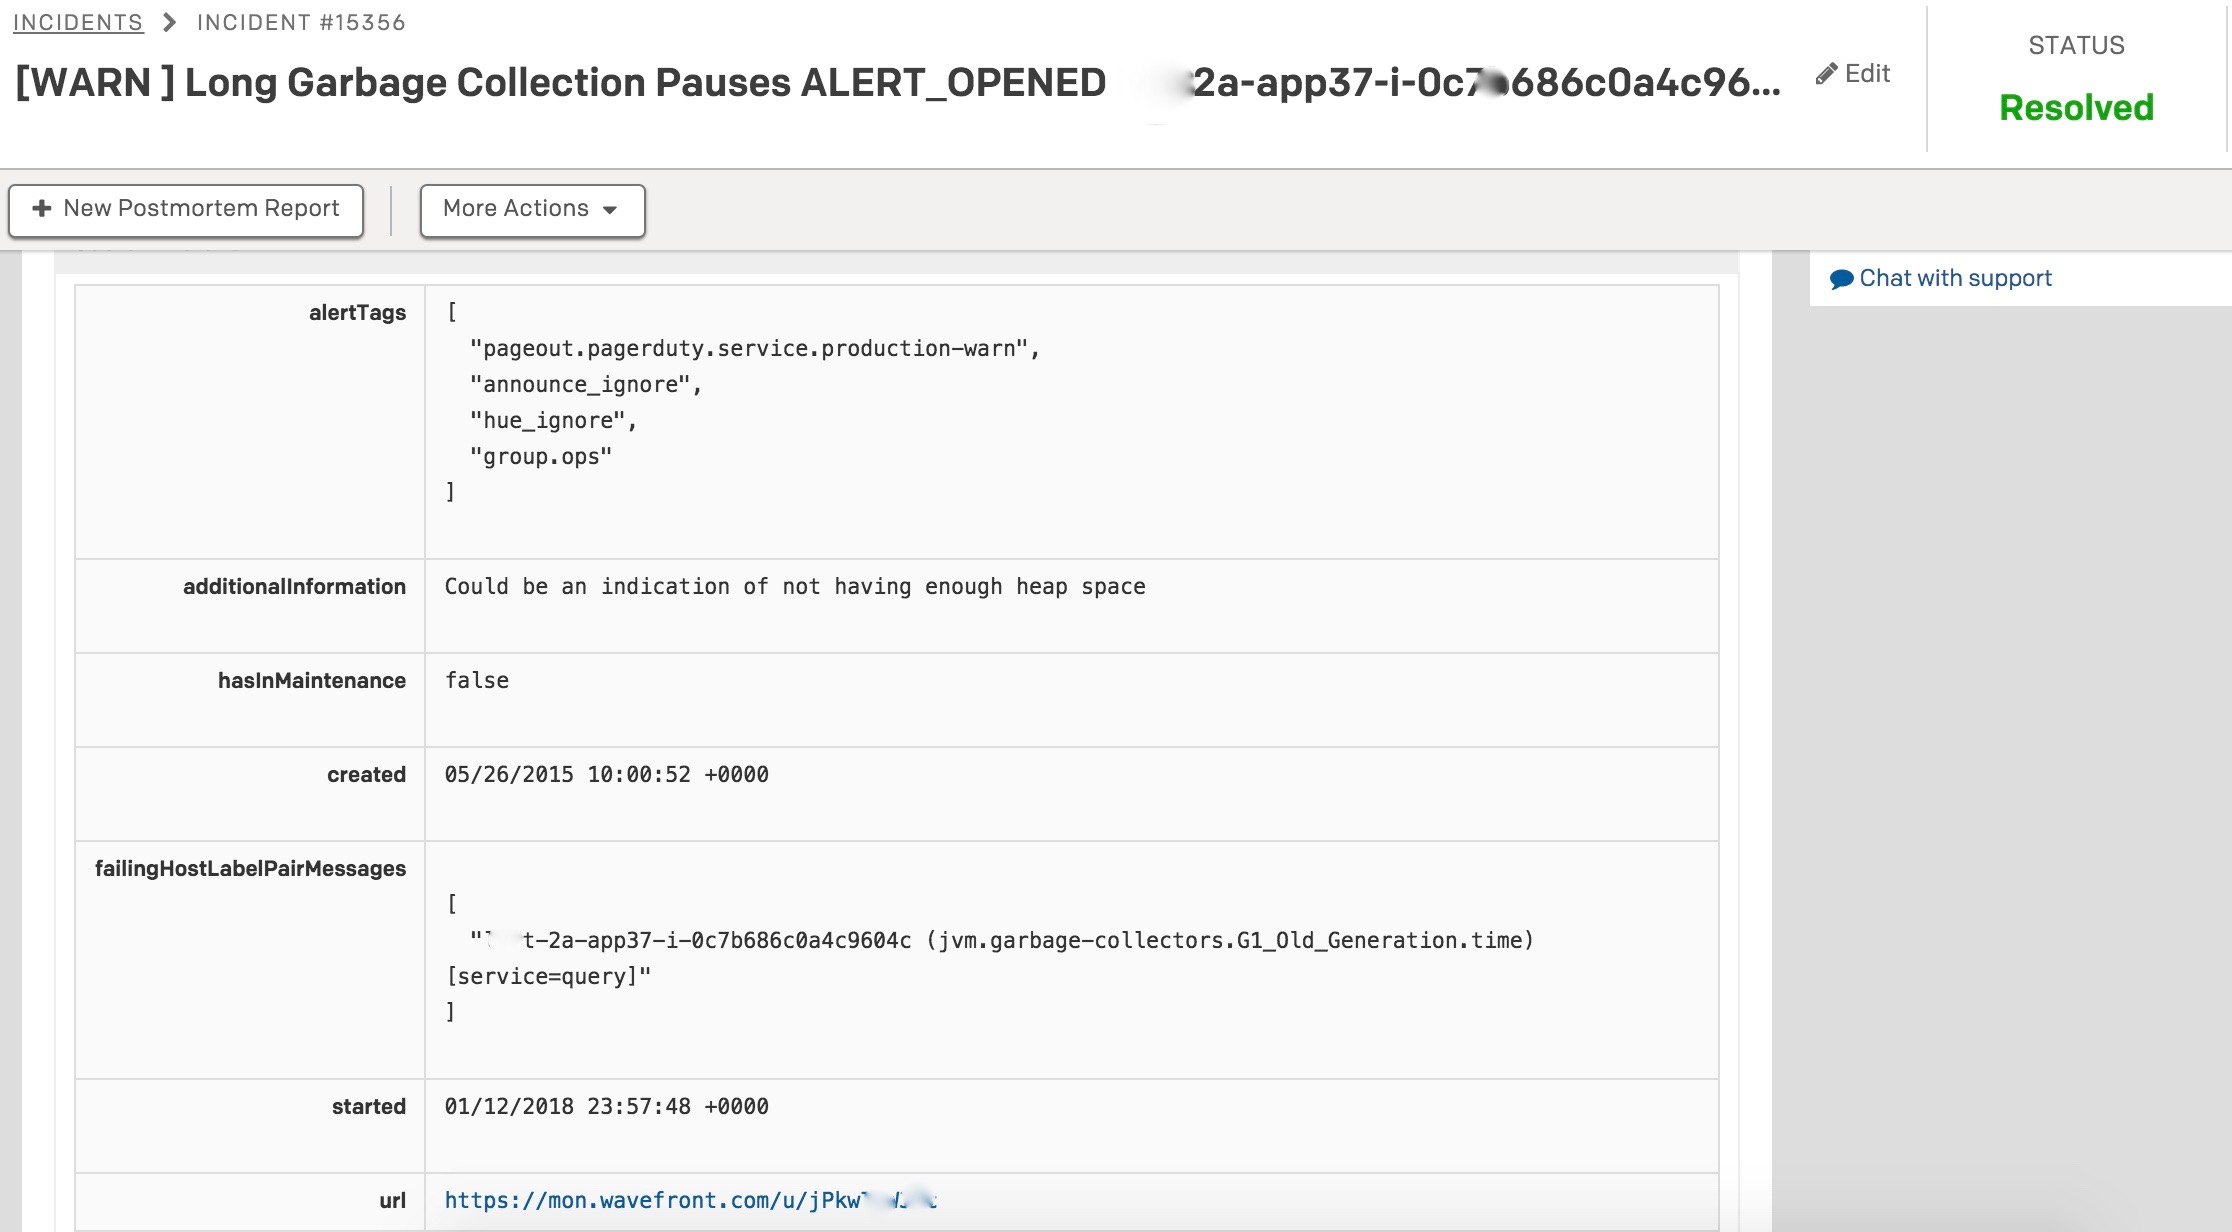Click the More Actions expand chevron arrow
The height and width of the screenshot is (1232, 2232).
(611, 209)
